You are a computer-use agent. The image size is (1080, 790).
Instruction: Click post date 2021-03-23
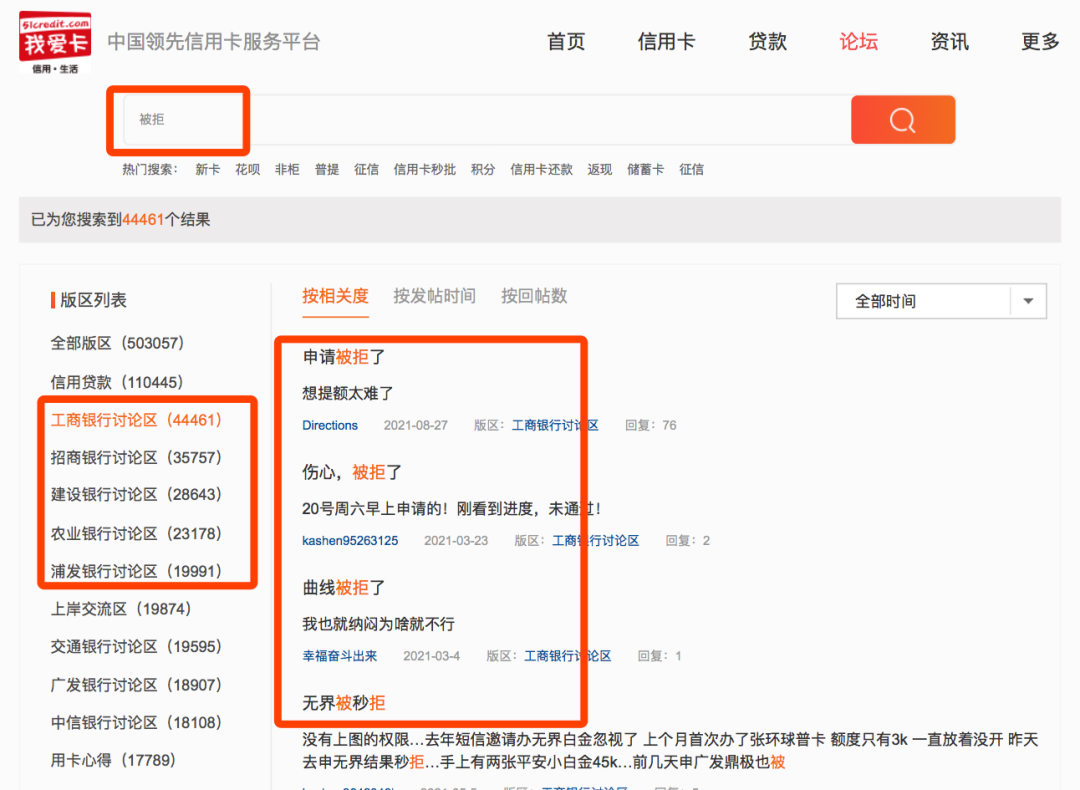[456, 541]
